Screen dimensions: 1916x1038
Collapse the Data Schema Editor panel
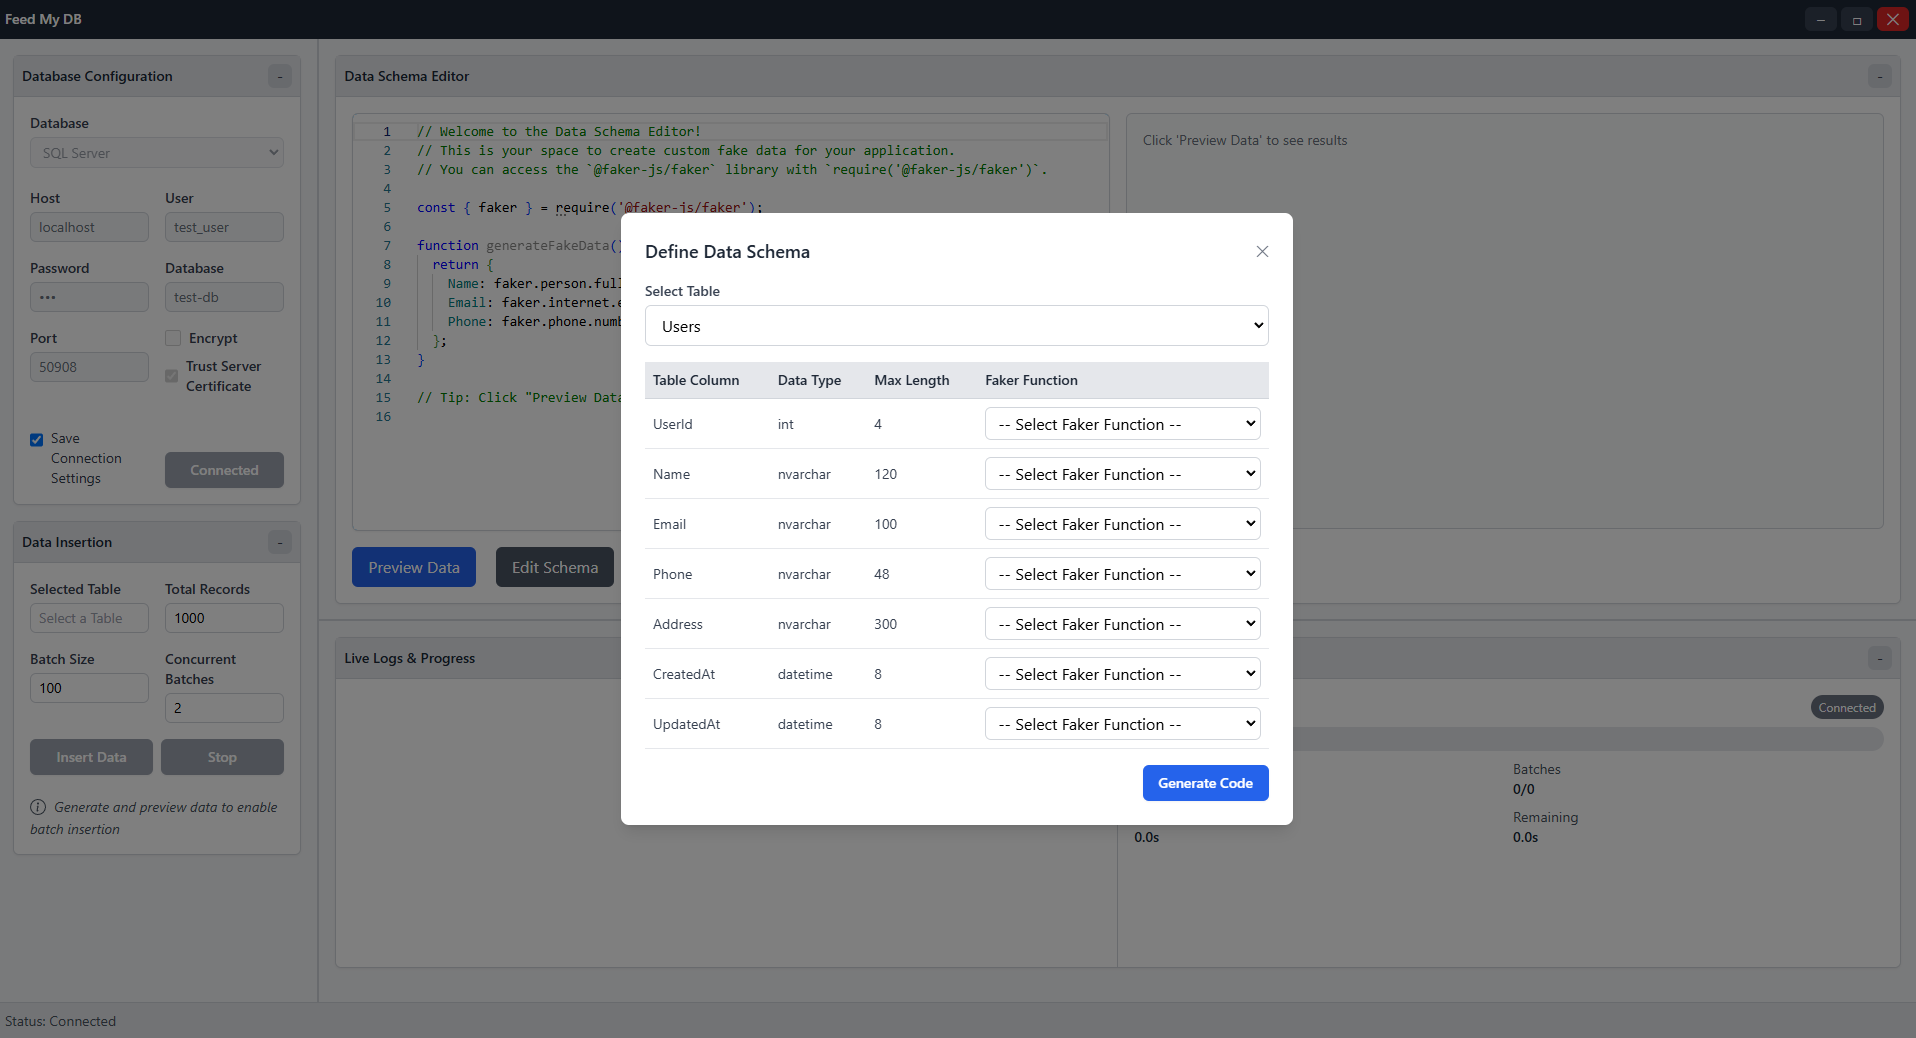click(1880, 76)
